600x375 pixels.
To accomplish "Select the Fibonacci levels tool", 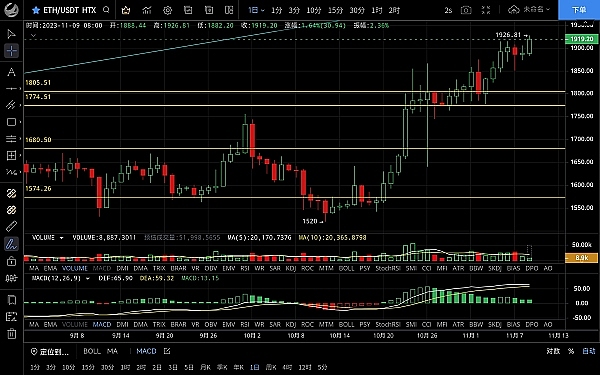I will 11,138.
